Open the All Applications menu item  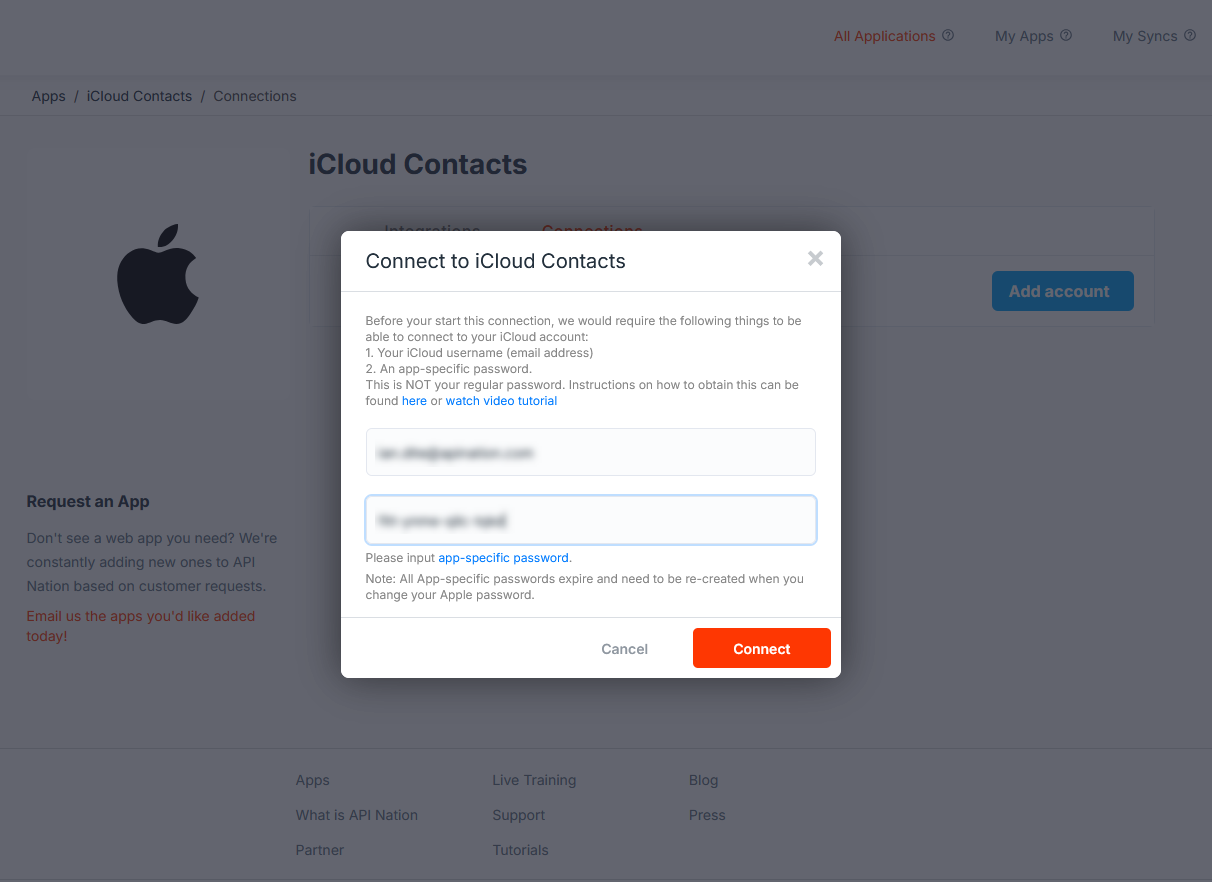pyautogui.click(x=885, y=36)
